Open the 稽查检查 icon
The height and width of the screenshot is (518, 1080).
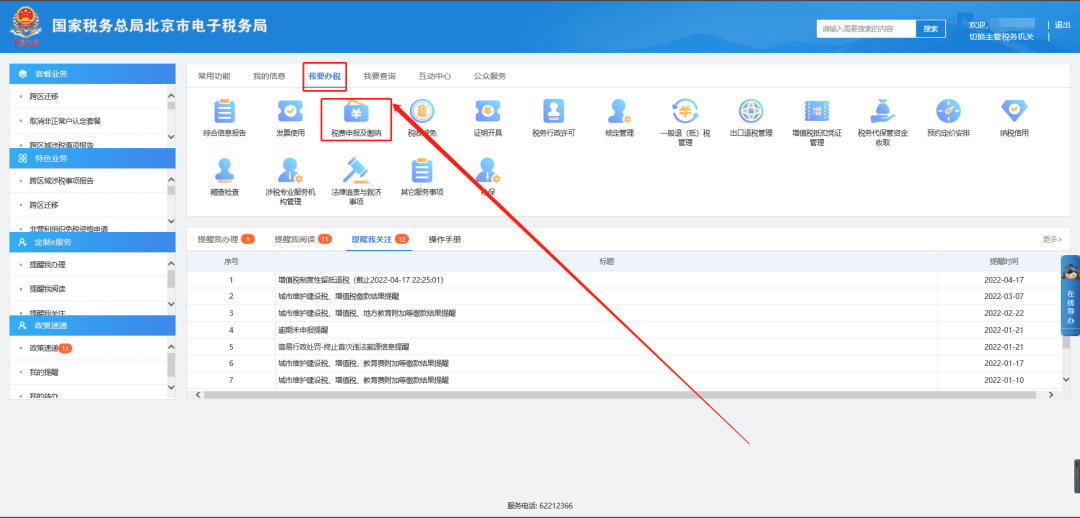tap(225, 169)
